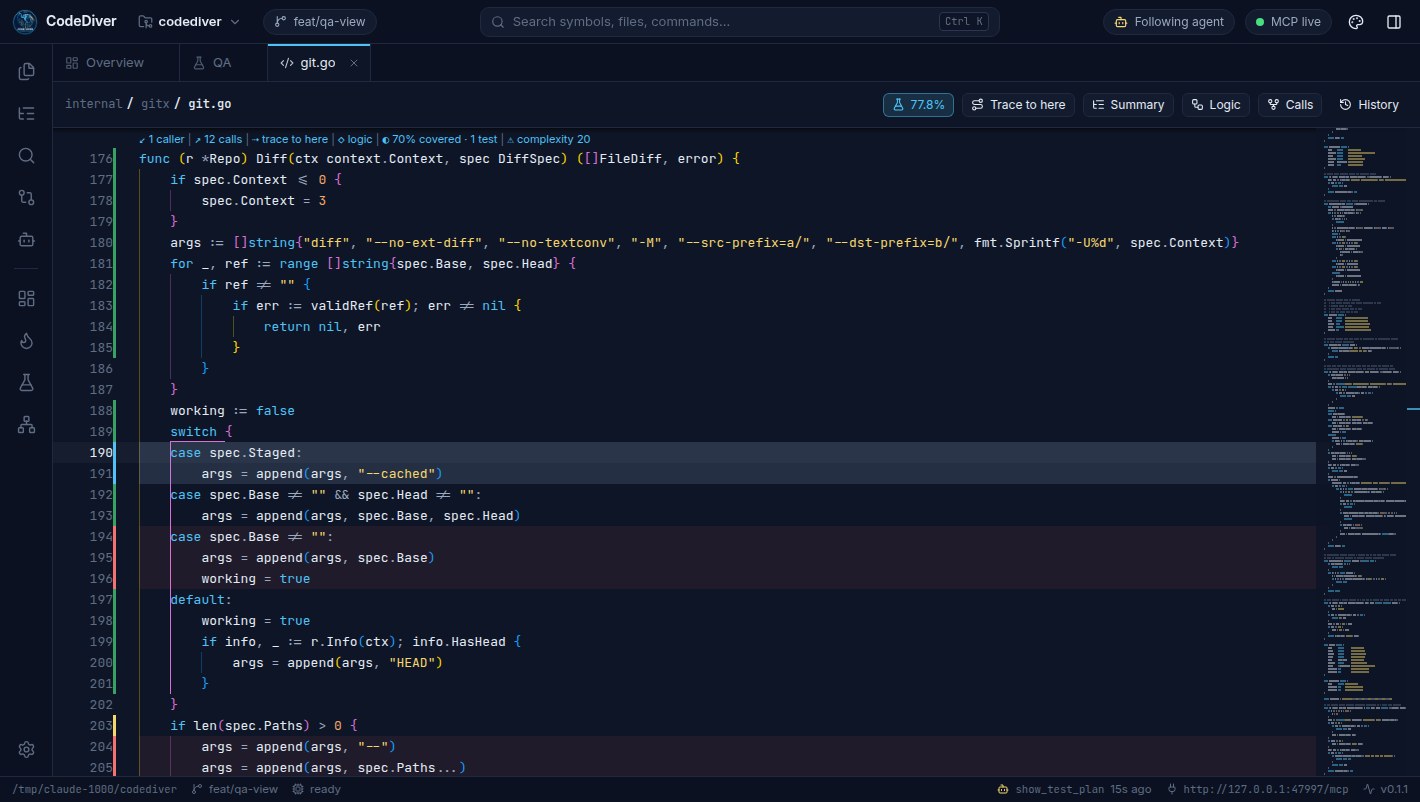Open the dashboard grid sidebar icon

[27, 298]
